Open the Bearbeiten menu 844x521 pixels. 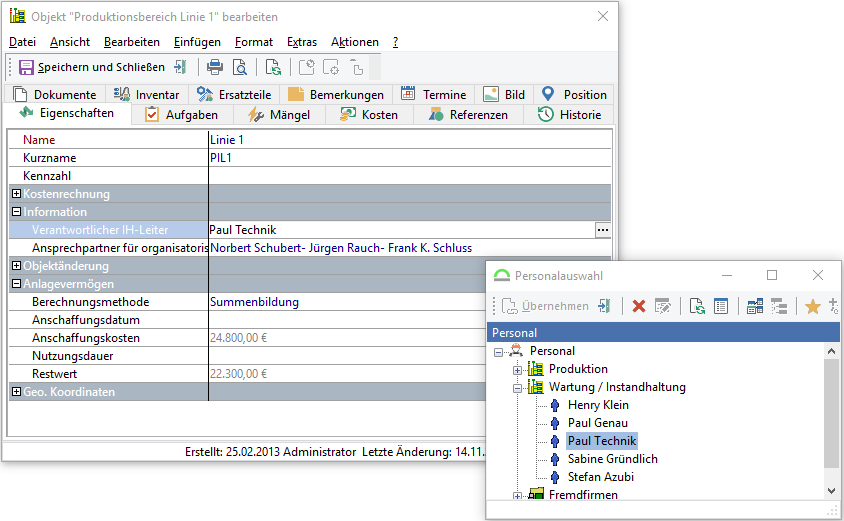click(132, 42)
